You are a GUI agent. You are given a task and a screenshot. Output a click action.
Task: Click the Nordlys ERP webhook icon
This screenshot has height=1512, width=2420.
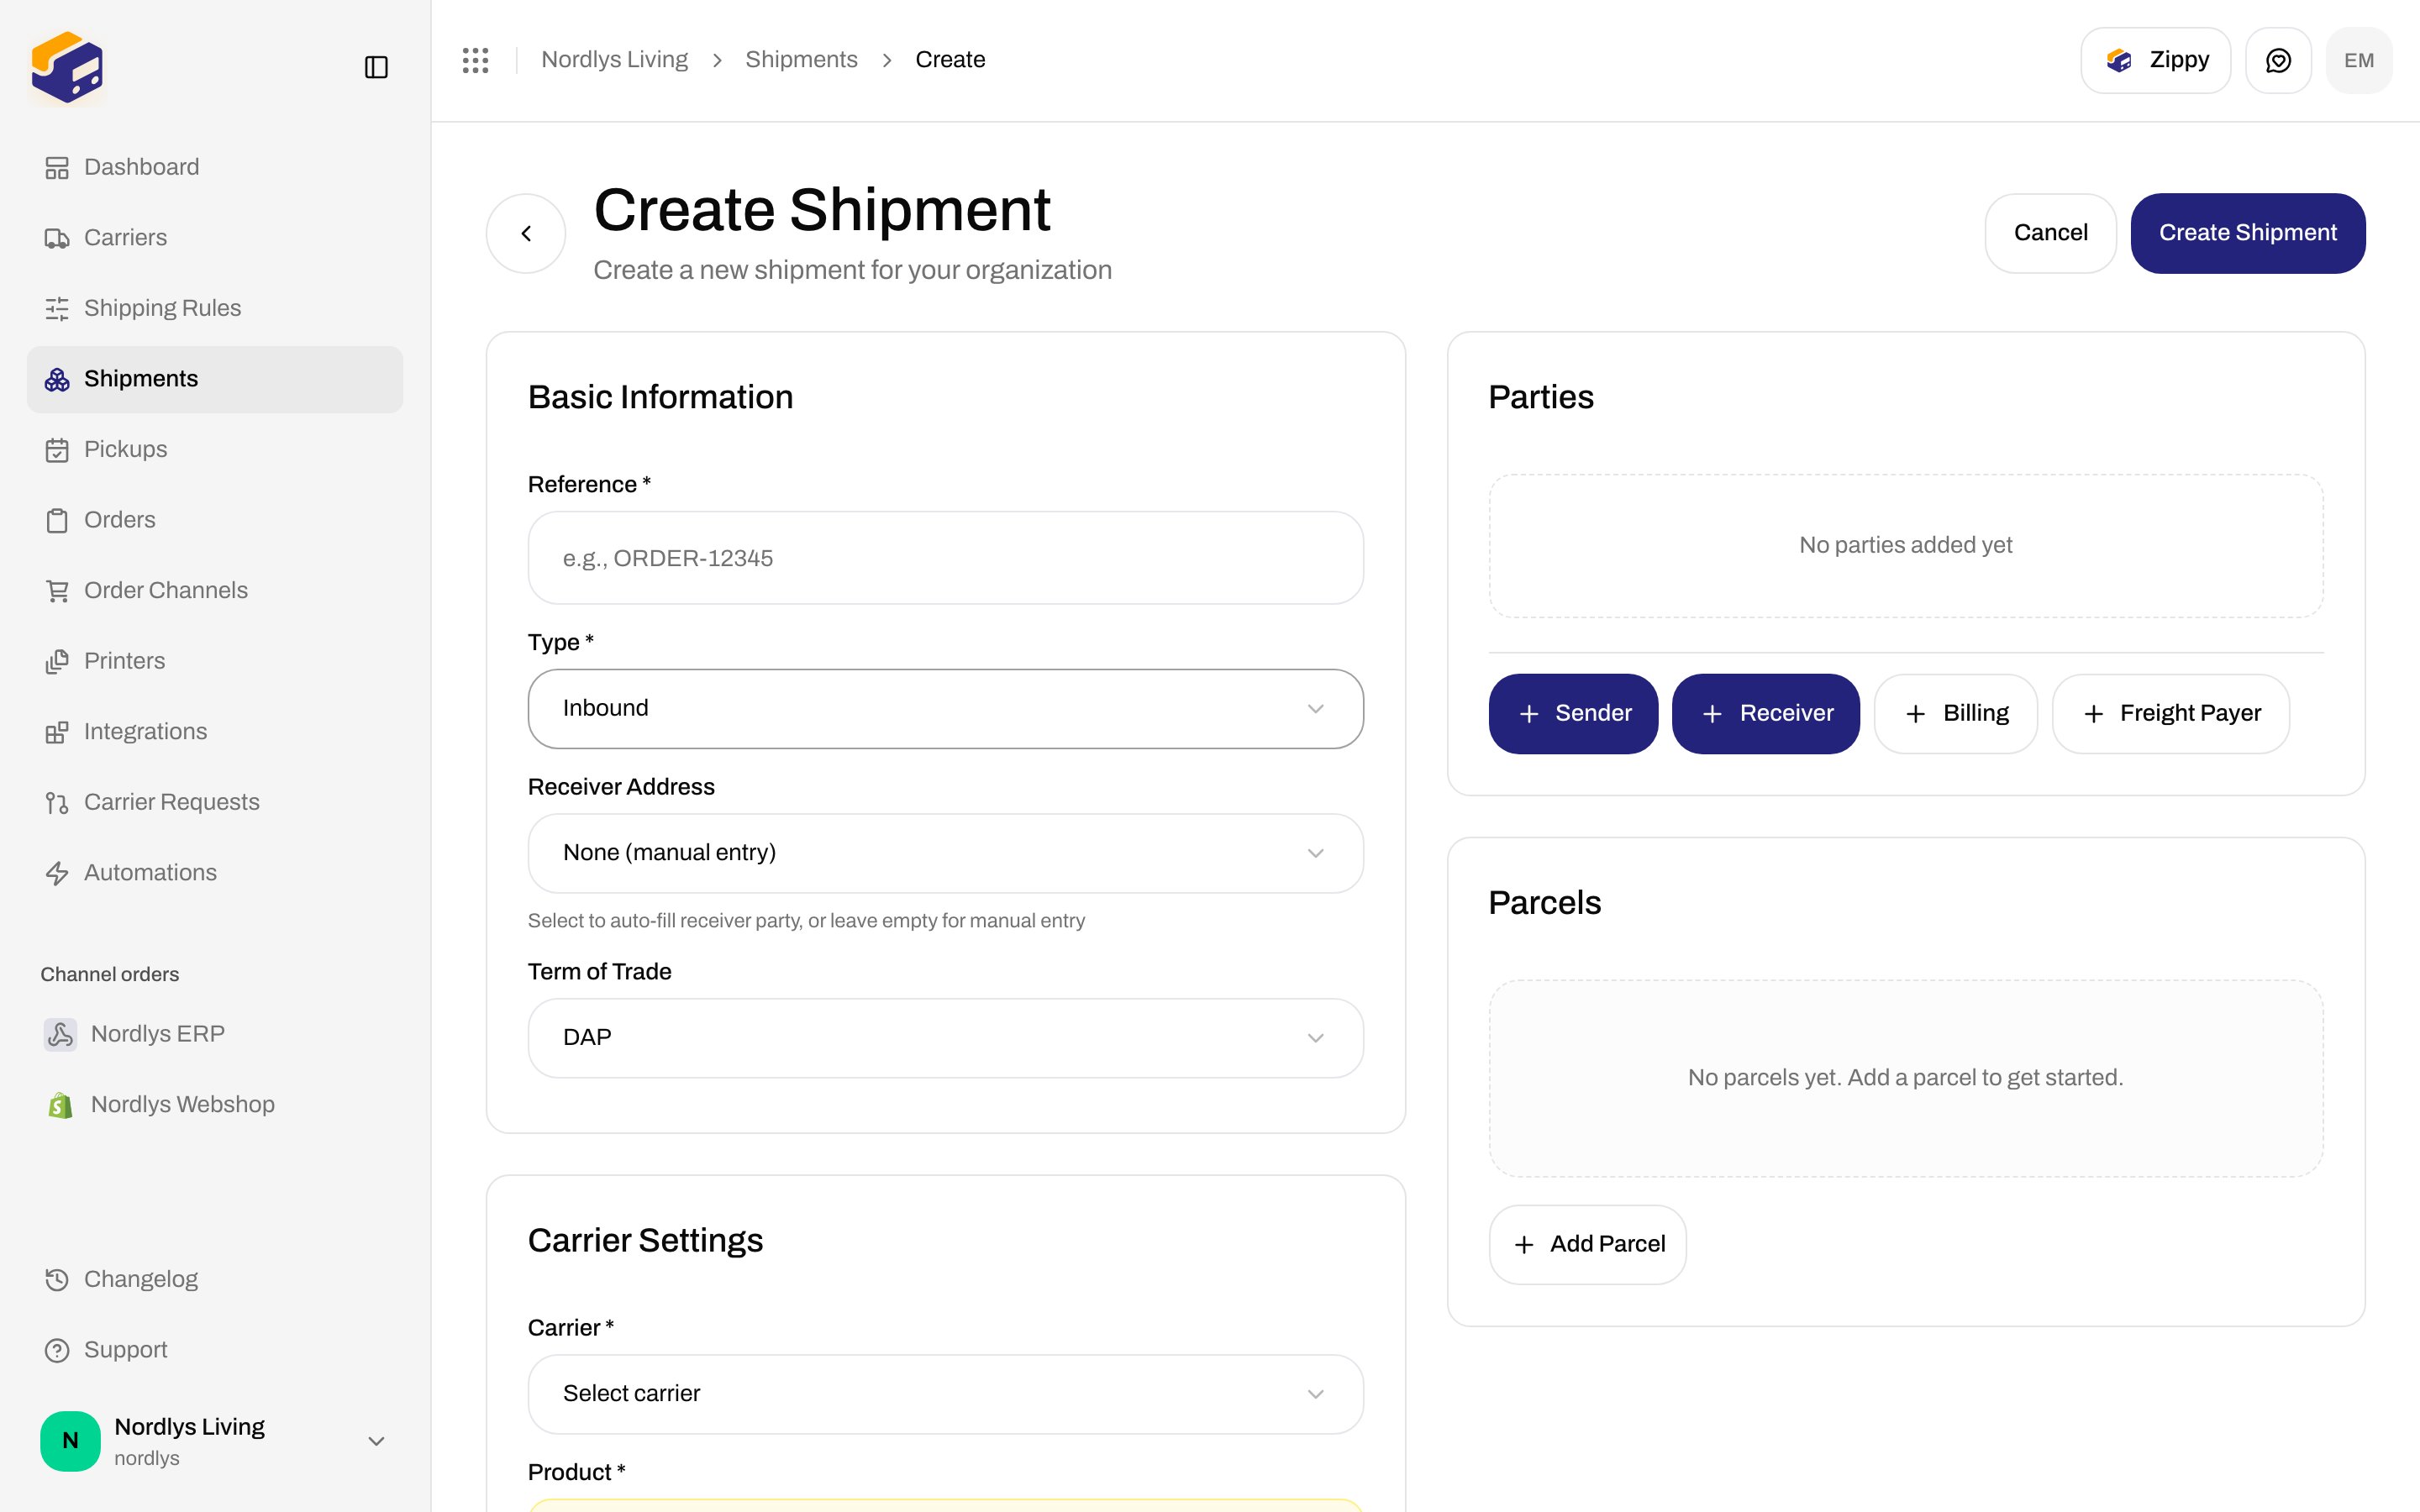tap(60, 1034)
